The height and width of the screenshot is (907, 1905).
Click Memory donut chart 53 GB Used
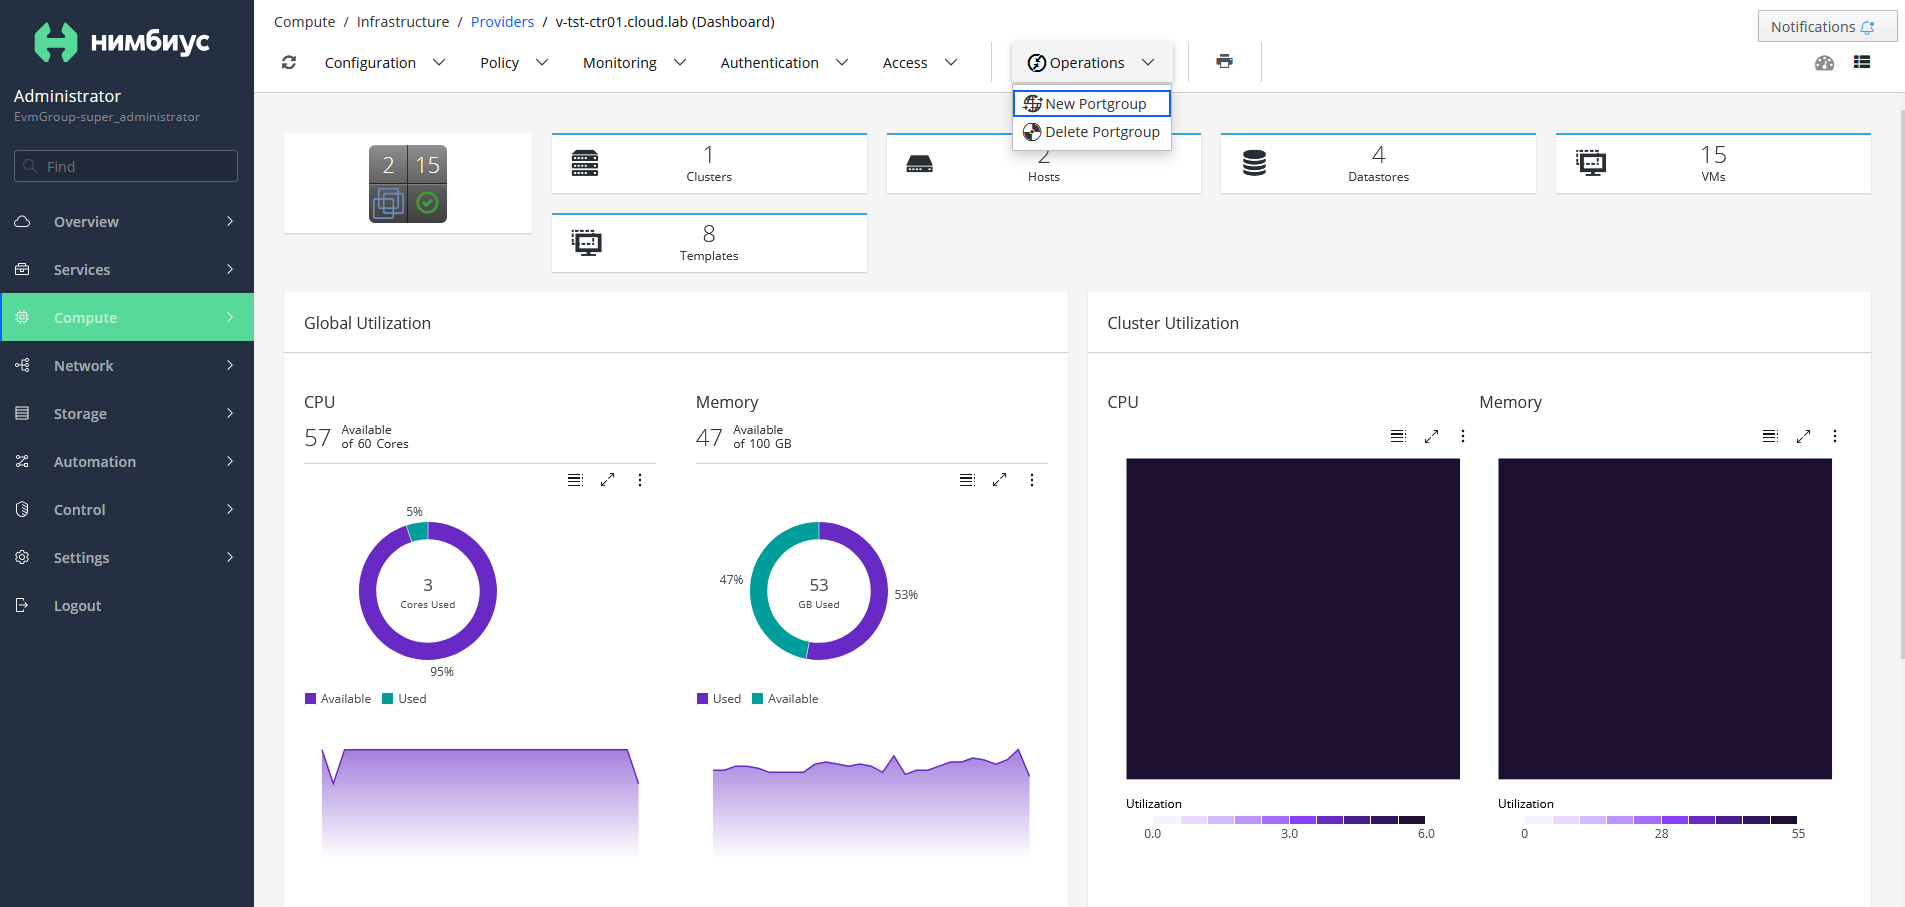[819, 591]
